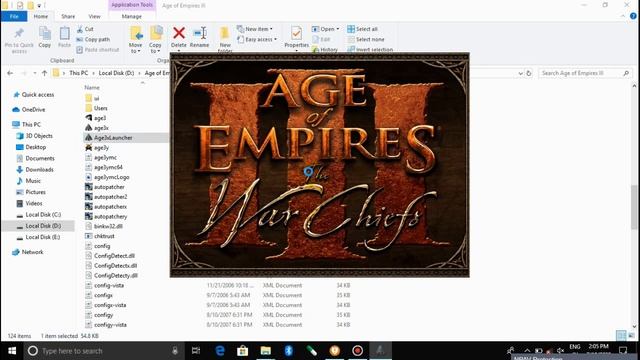Screen dimensions: 640x360
Task: Switch to details view layout button
Action: (621, 336)
